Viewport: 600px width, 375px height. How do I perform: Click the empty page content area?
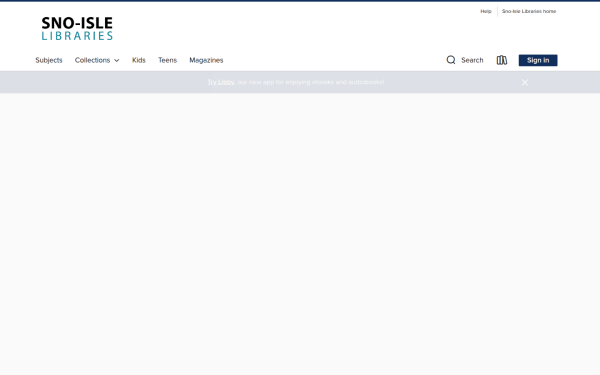click(300, 233)
